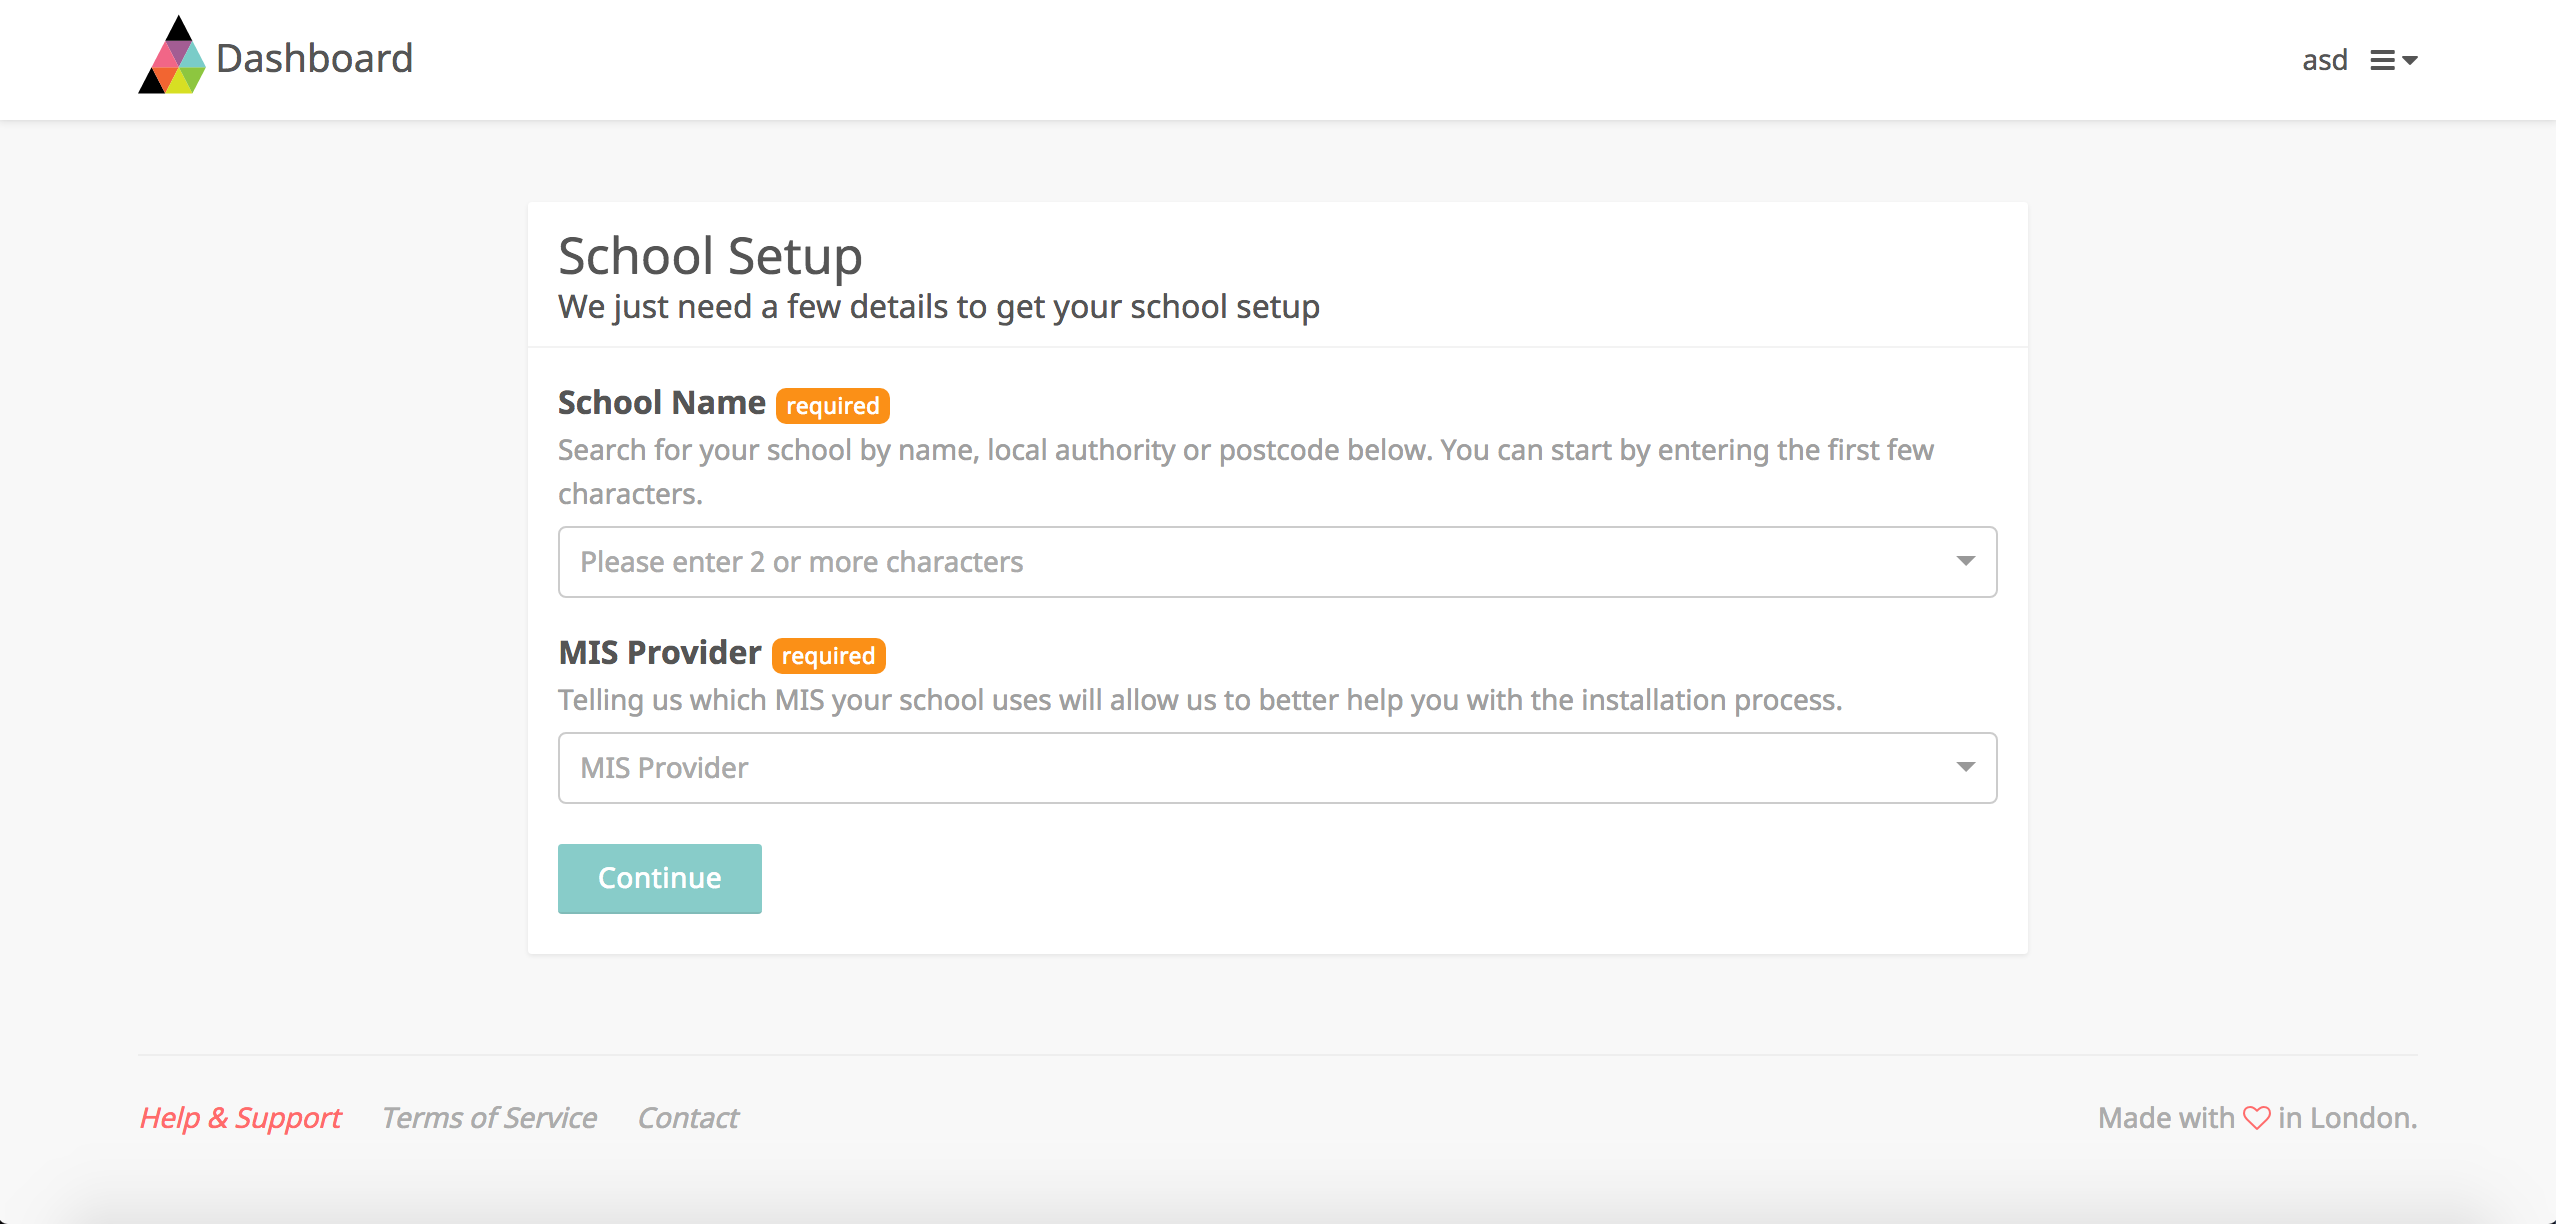Expand the MIS Provider dropdown arrow
Screen dimensions: 2556x1224
(1965, 767)
